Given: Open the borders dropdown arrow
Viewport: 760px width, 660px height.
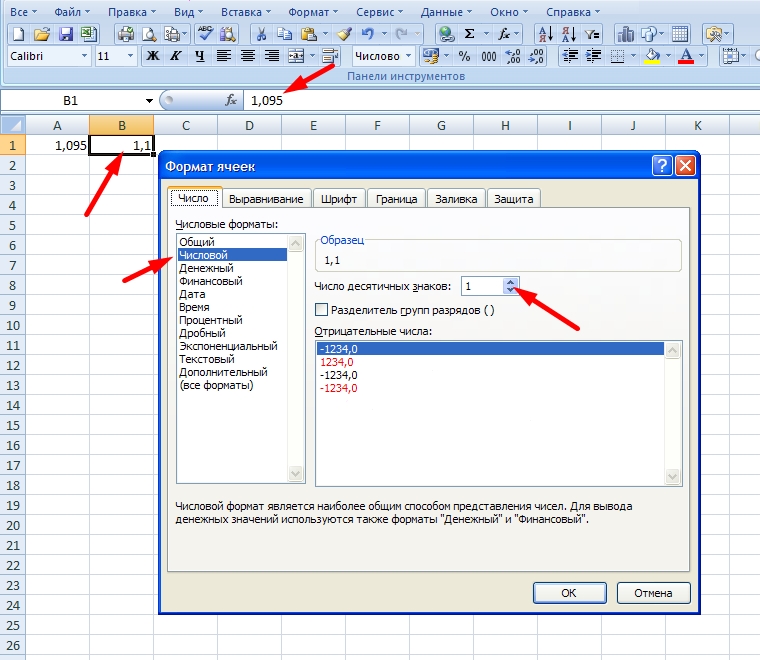Looking at the screenshot, I should pos(633,56).
